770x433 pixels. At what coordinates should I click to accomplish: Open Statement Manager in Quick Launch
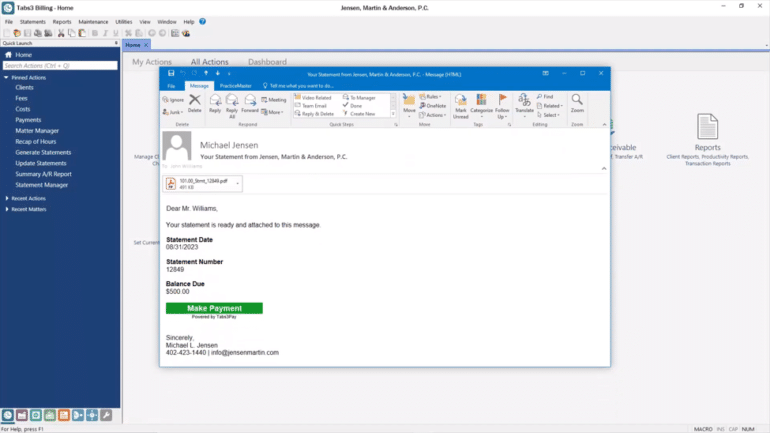click(x=41, y=185)
